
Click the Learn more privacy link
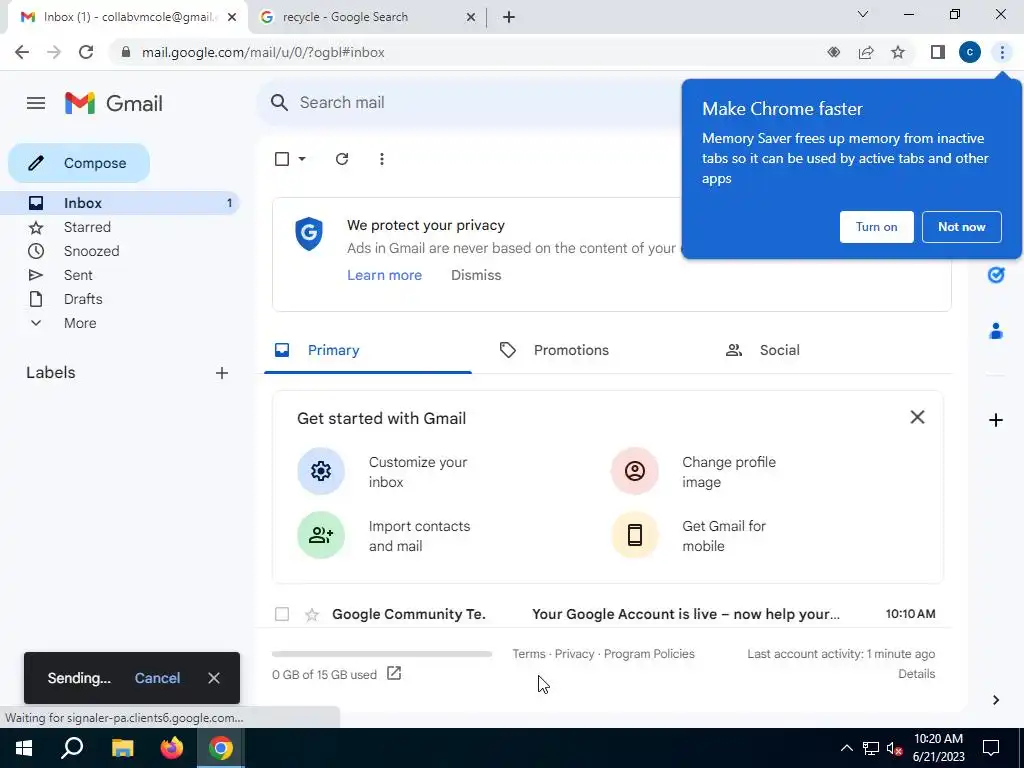[384, 276]
